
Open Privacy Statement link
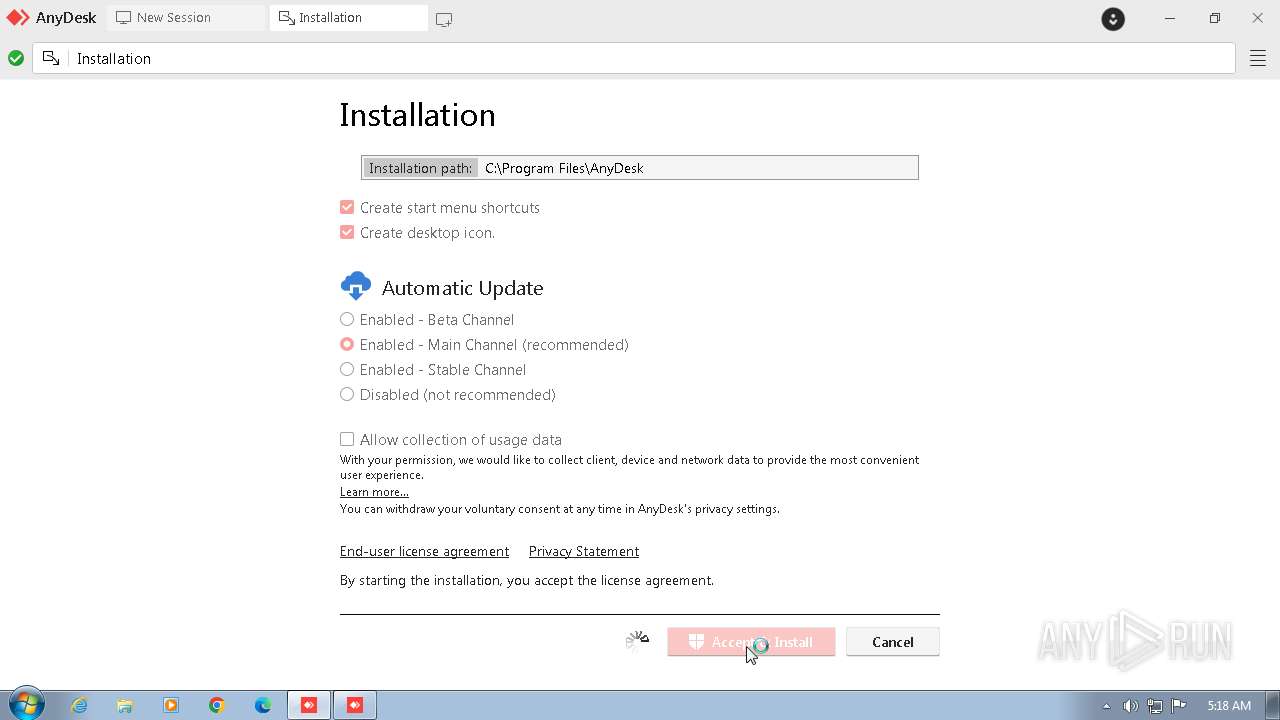tap(584, 551)
